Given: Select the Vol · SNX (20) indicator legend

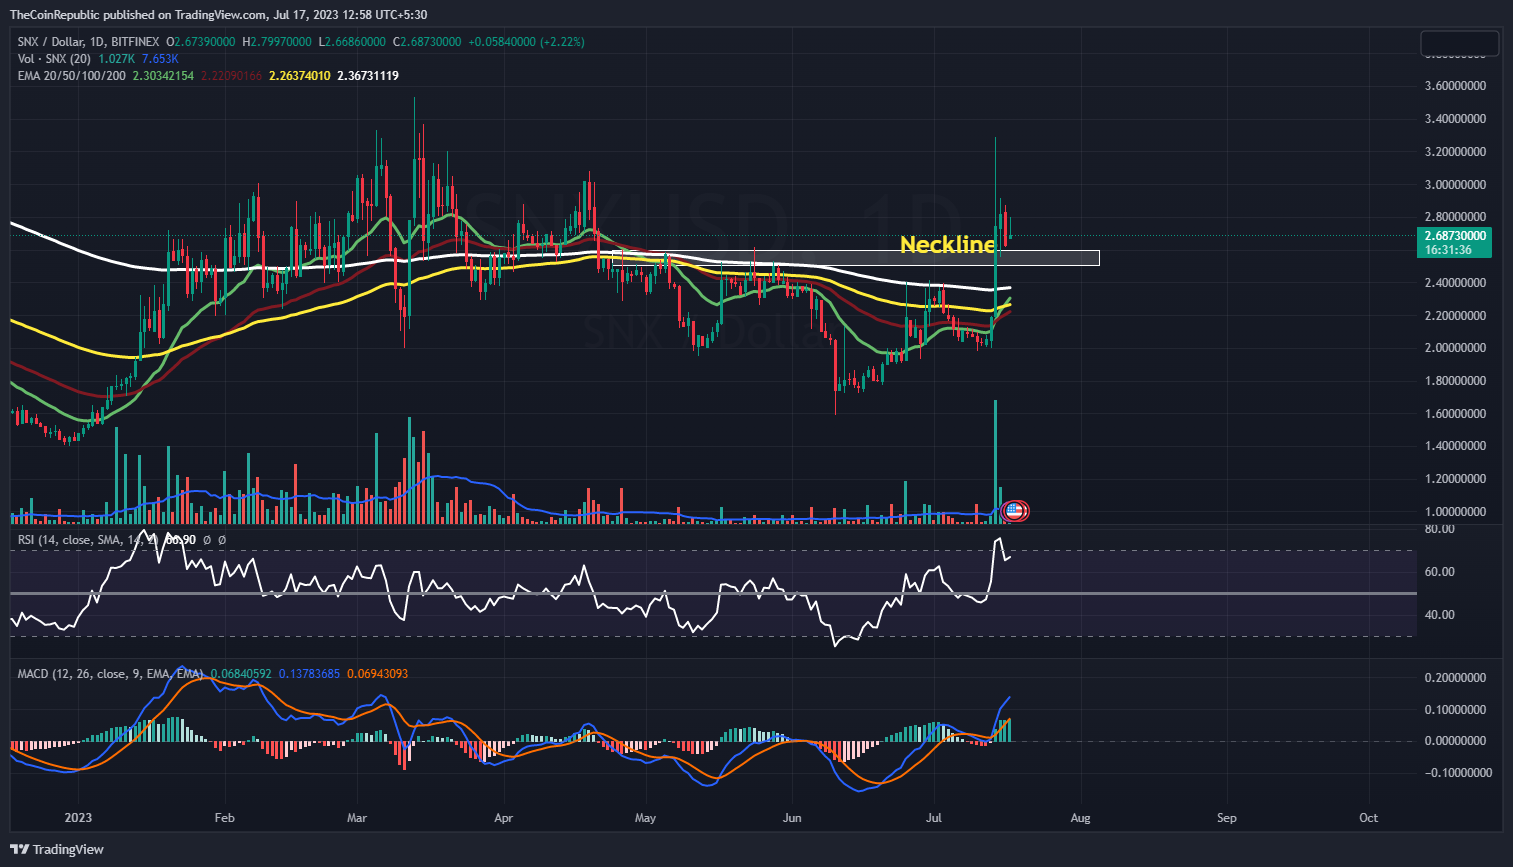Looking at the screenshot, I should pos(55,59).
